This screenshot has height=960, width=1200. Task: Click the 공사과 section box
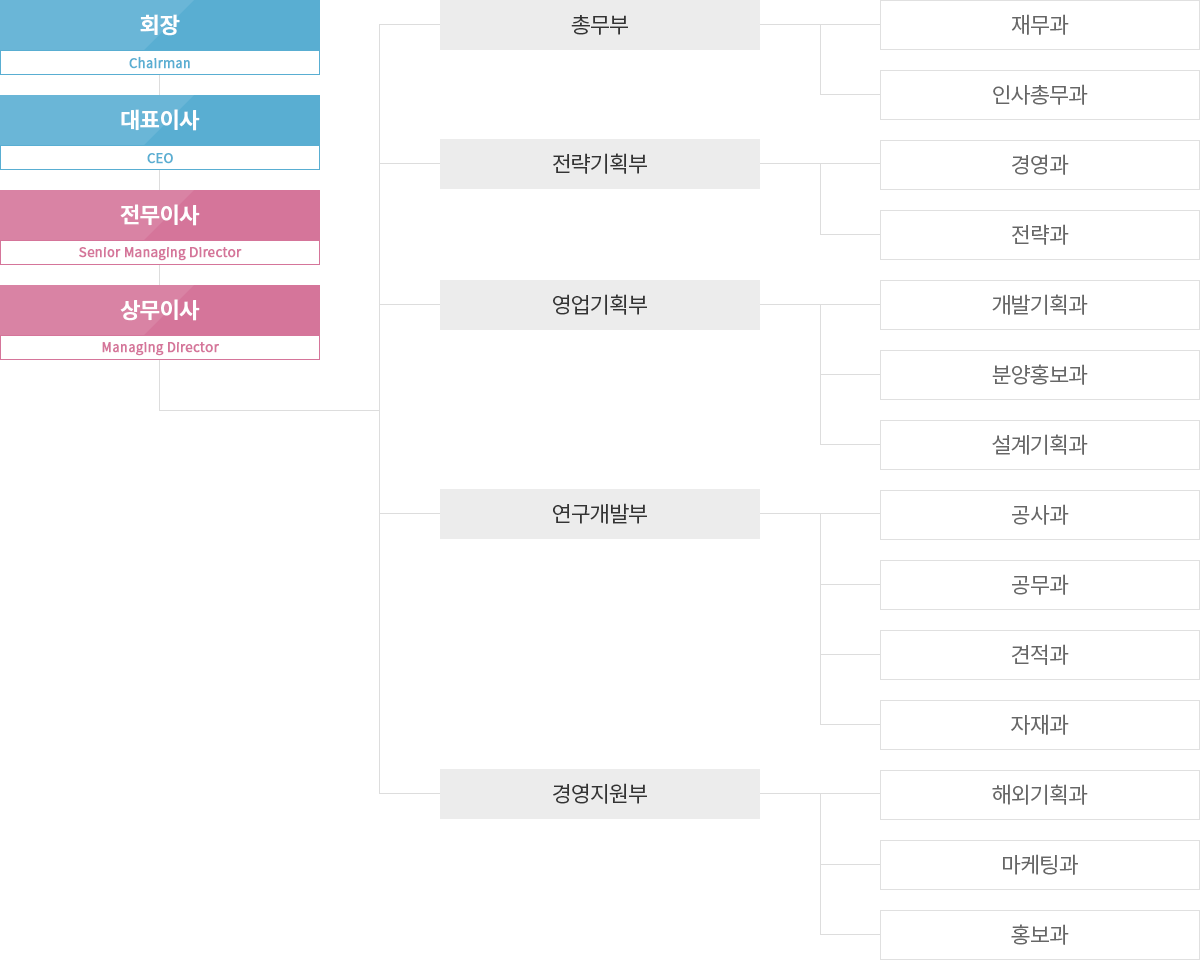1040,515
